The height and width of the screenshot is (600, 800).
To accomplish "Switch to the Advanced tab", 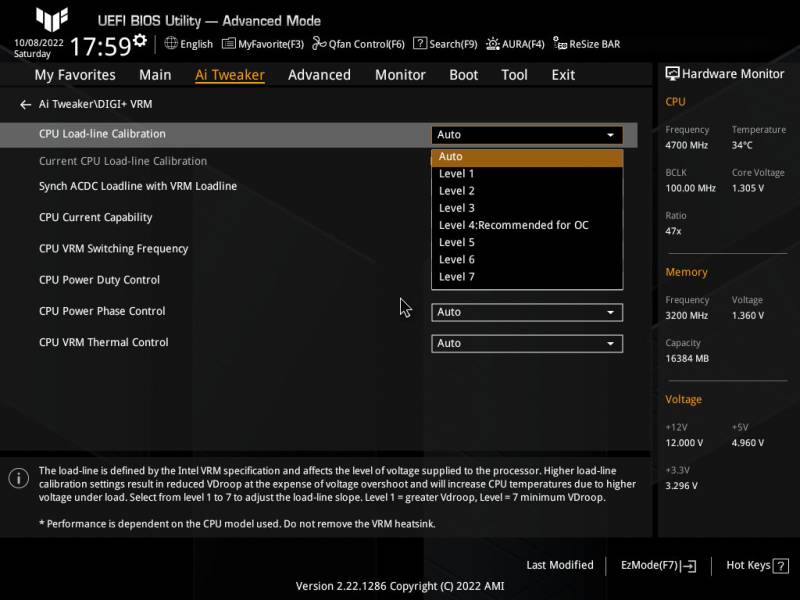I will point(319,75).
